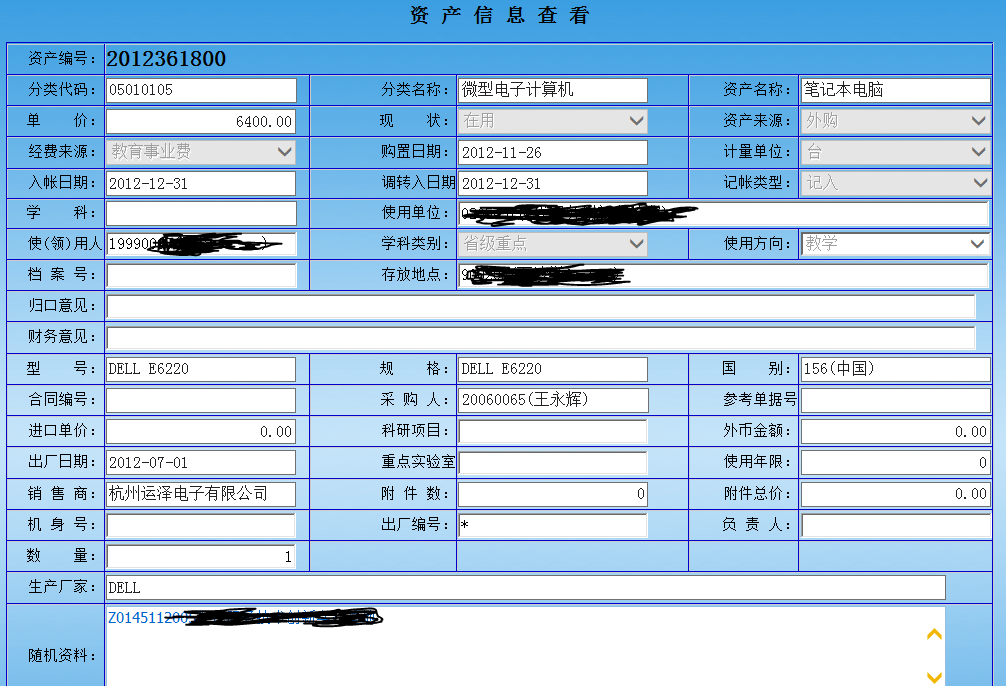The image size is (1006, 686).
Task: Select the 采购人 field with 王永辉
Action: 552,400
